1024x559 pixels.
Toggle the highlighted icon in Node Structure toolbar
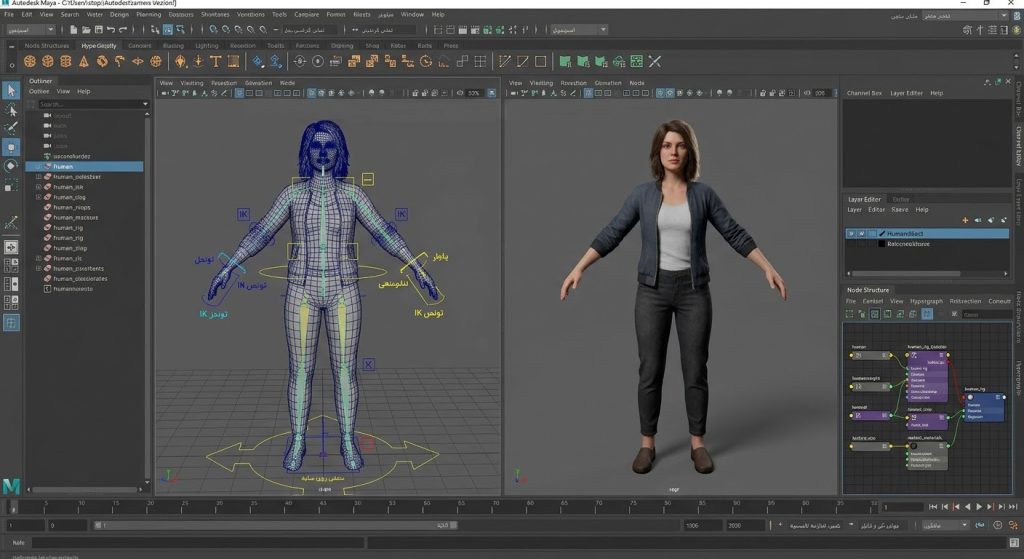[x=927, y=314]
